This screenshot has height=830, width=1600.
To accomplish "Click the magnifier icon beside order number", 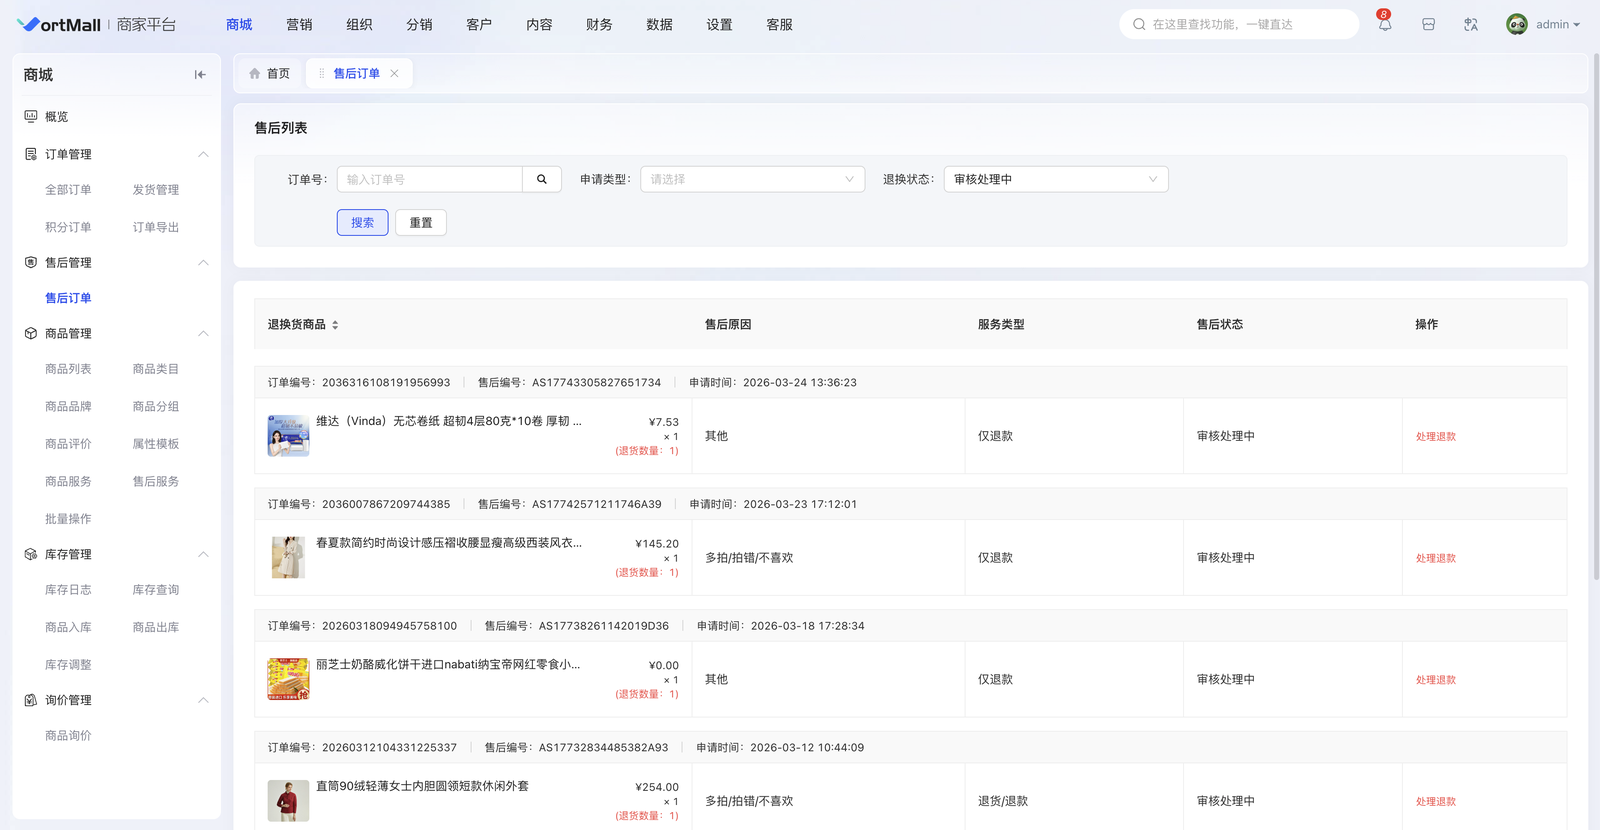I will pos(542,180).
